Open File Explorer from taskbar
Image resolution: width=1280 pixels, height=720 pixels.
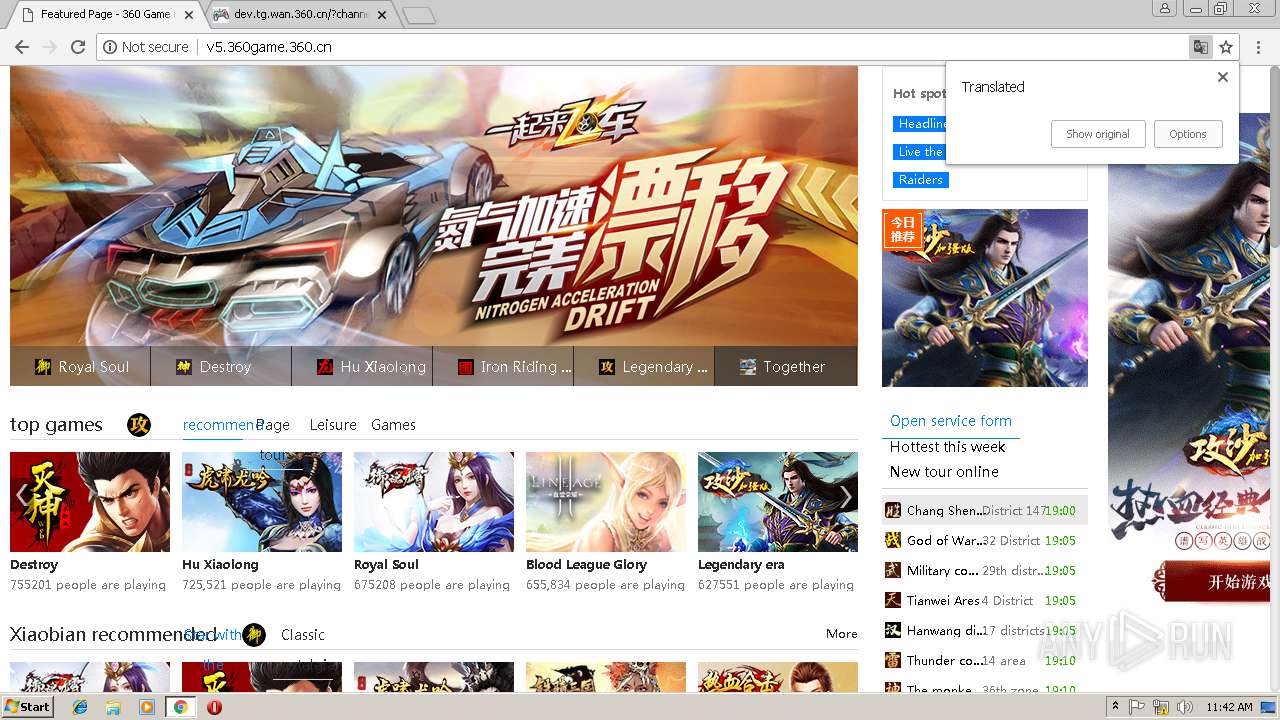113,707
